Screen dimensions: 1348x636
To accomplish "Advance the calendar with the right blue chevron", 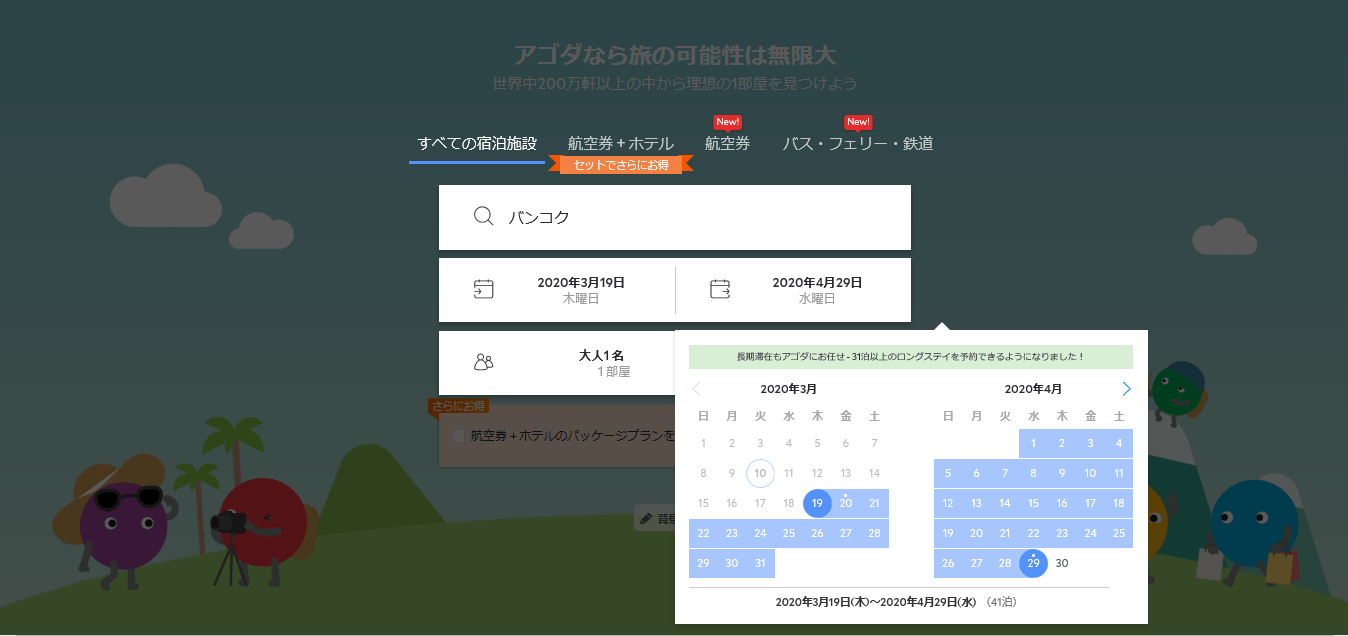I will click(1125, 388).
